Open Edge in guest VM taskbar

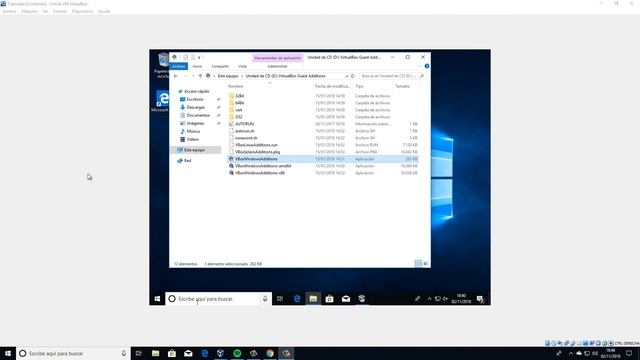click(x=297, y=299)
